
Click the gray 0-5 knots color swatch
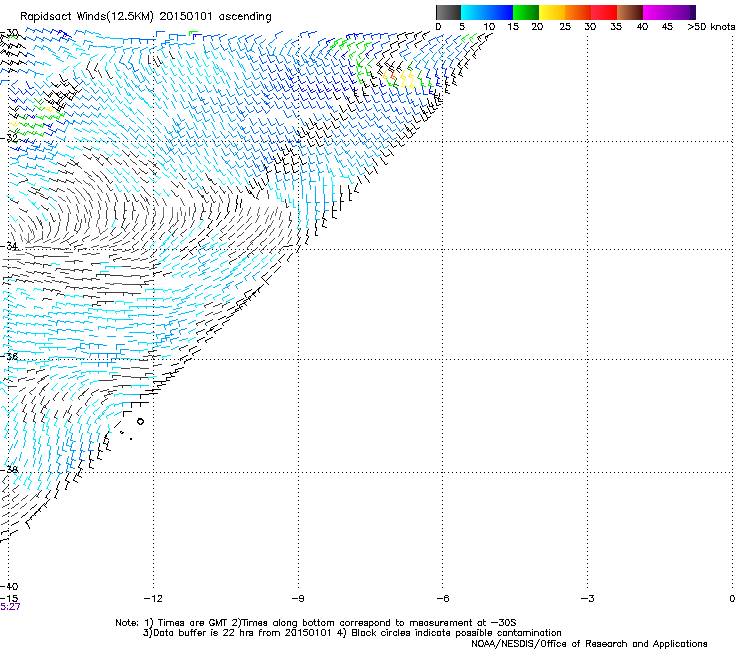point(448,12)
